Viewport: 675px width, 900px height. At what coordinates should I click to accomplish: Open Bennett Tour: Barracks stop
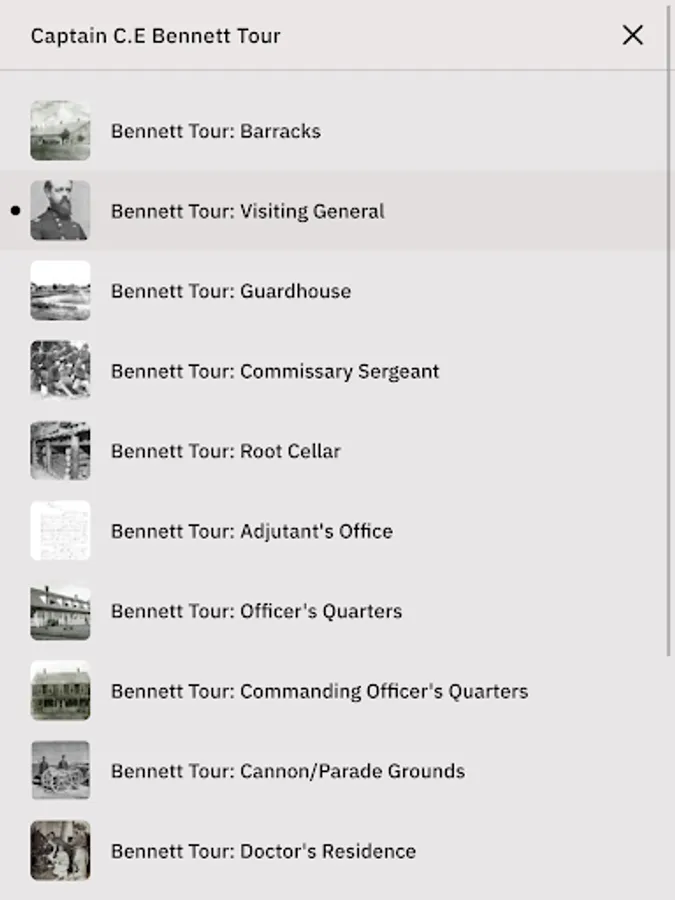[216, 131]
